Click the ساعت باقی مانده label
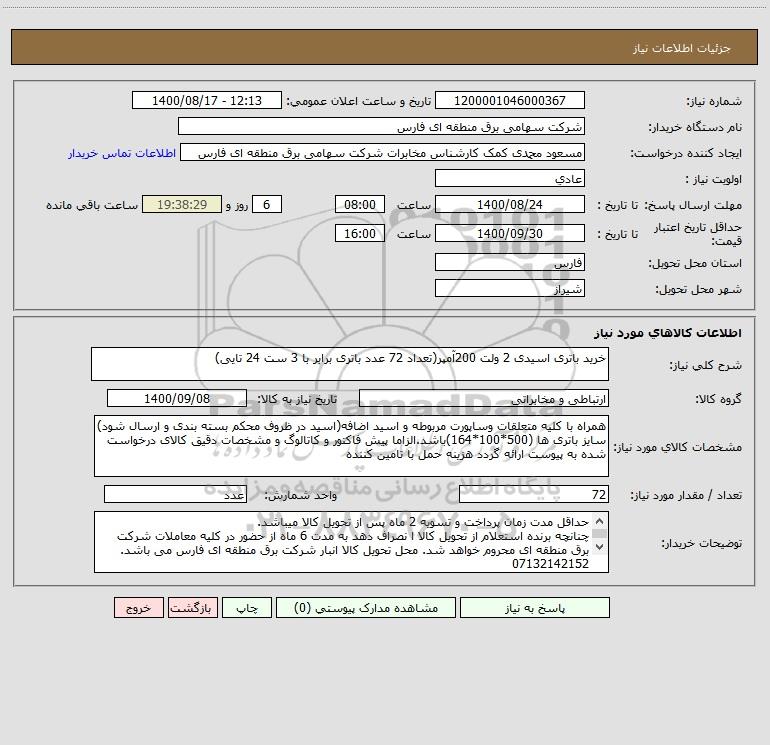770x745 pixels. [x=92, y=205]
